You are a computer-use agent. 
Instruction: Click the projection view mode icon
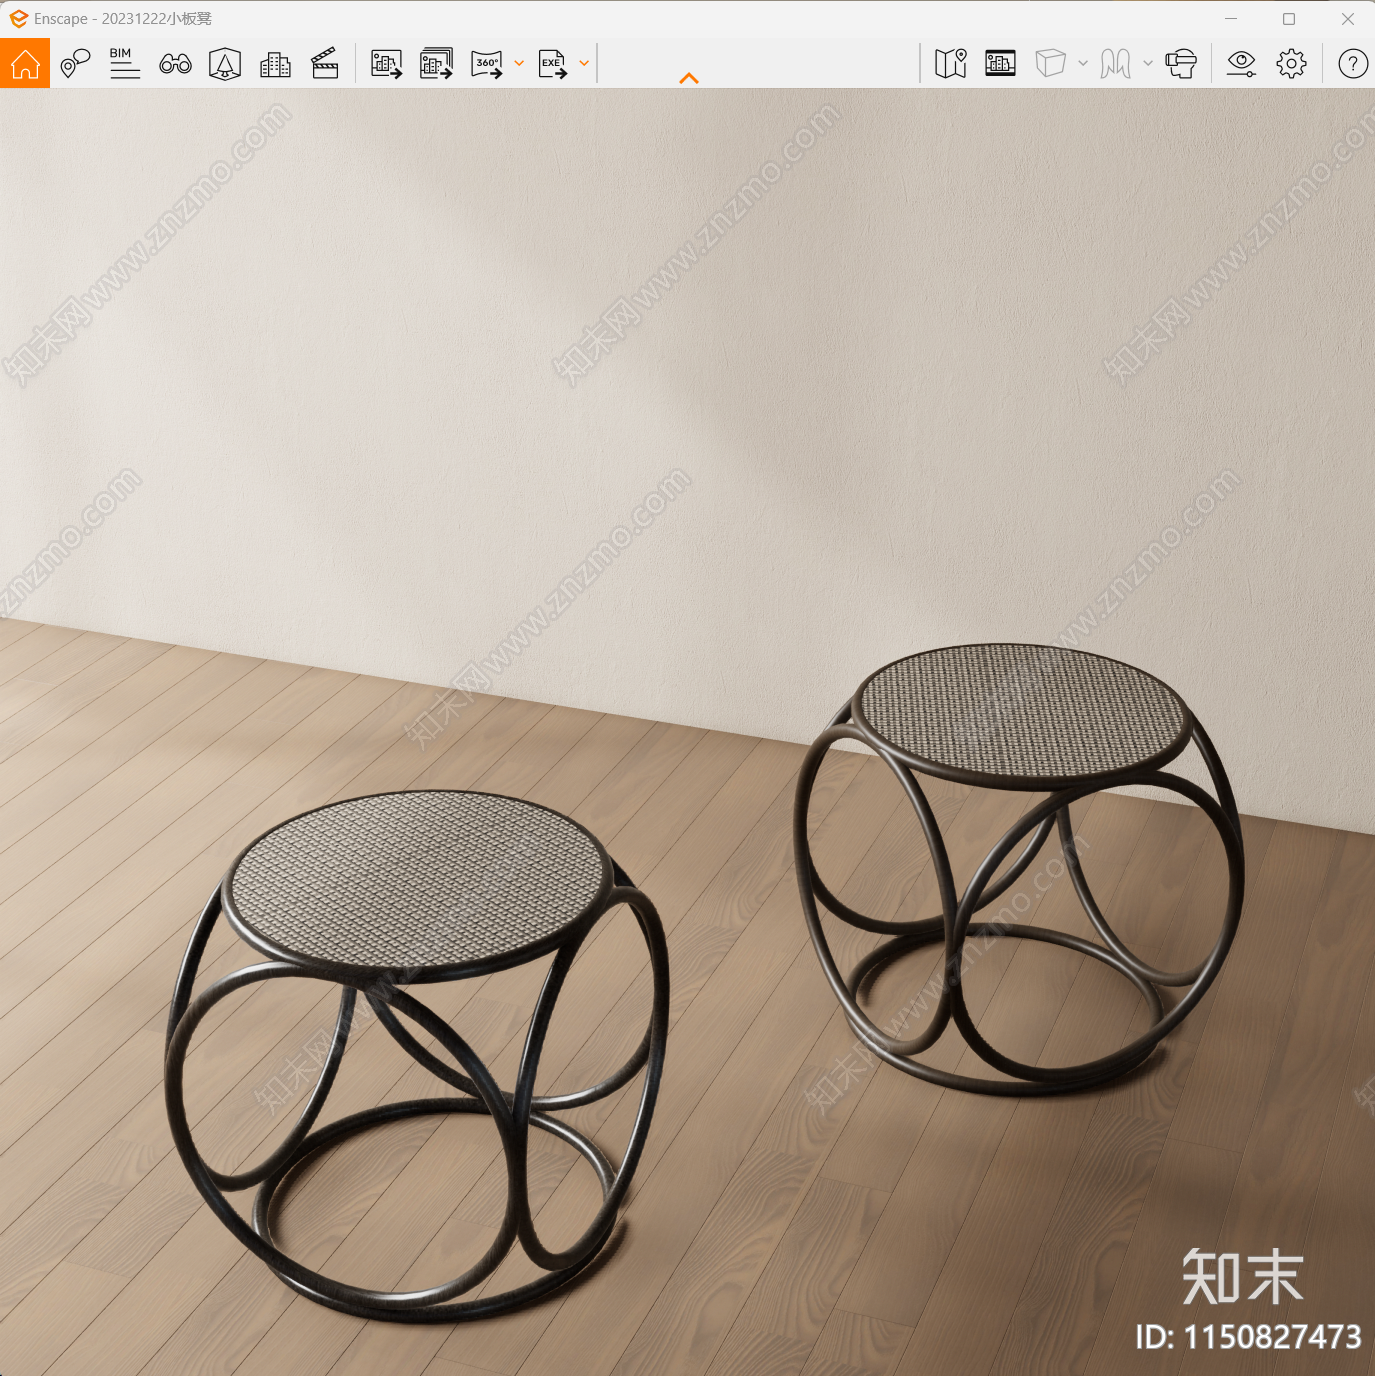pos(1116,64)
